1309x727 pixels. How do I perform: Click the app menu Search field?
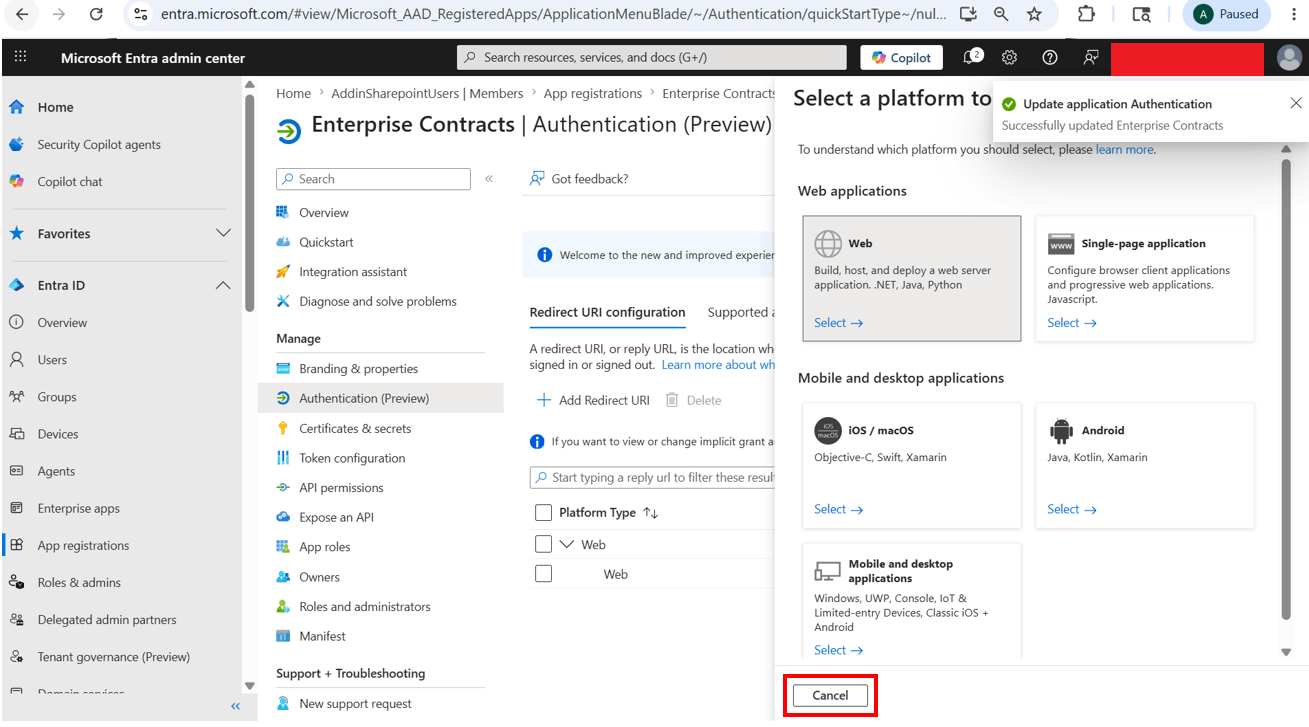click(x=373, y=179)
